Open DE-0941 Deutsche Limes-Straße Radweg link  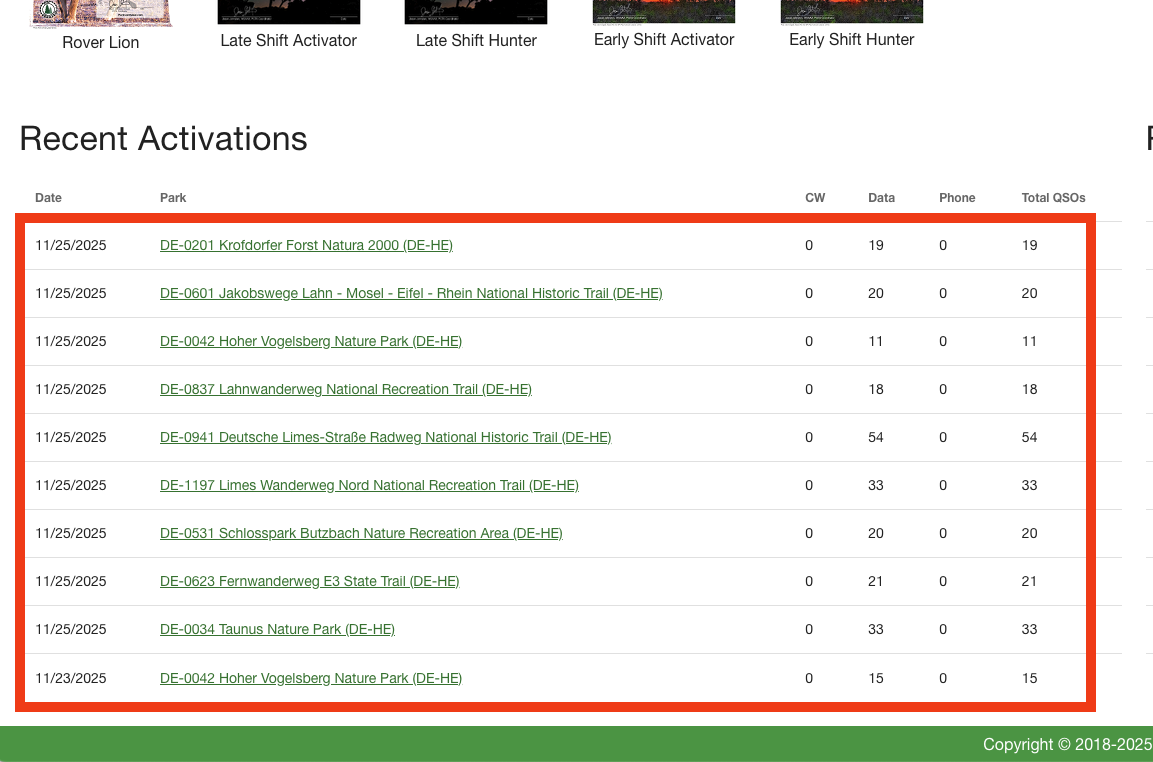385,437
